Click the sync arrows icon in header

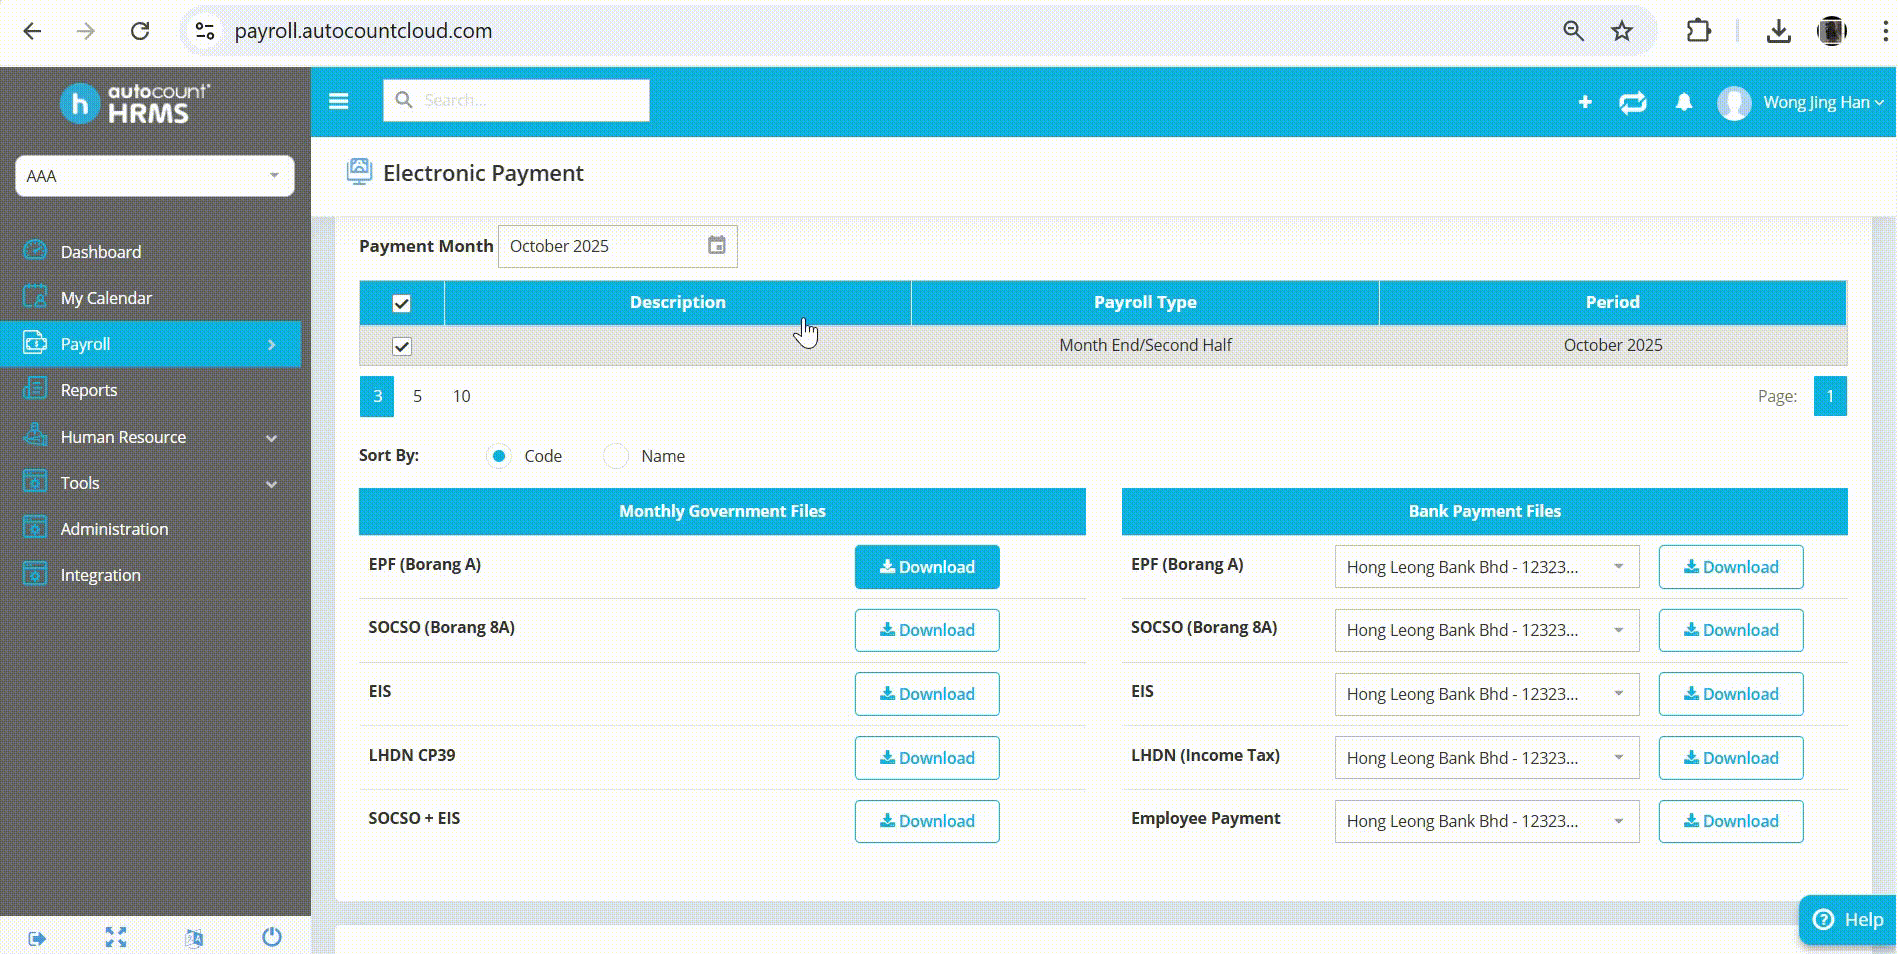coord(1632,102)
